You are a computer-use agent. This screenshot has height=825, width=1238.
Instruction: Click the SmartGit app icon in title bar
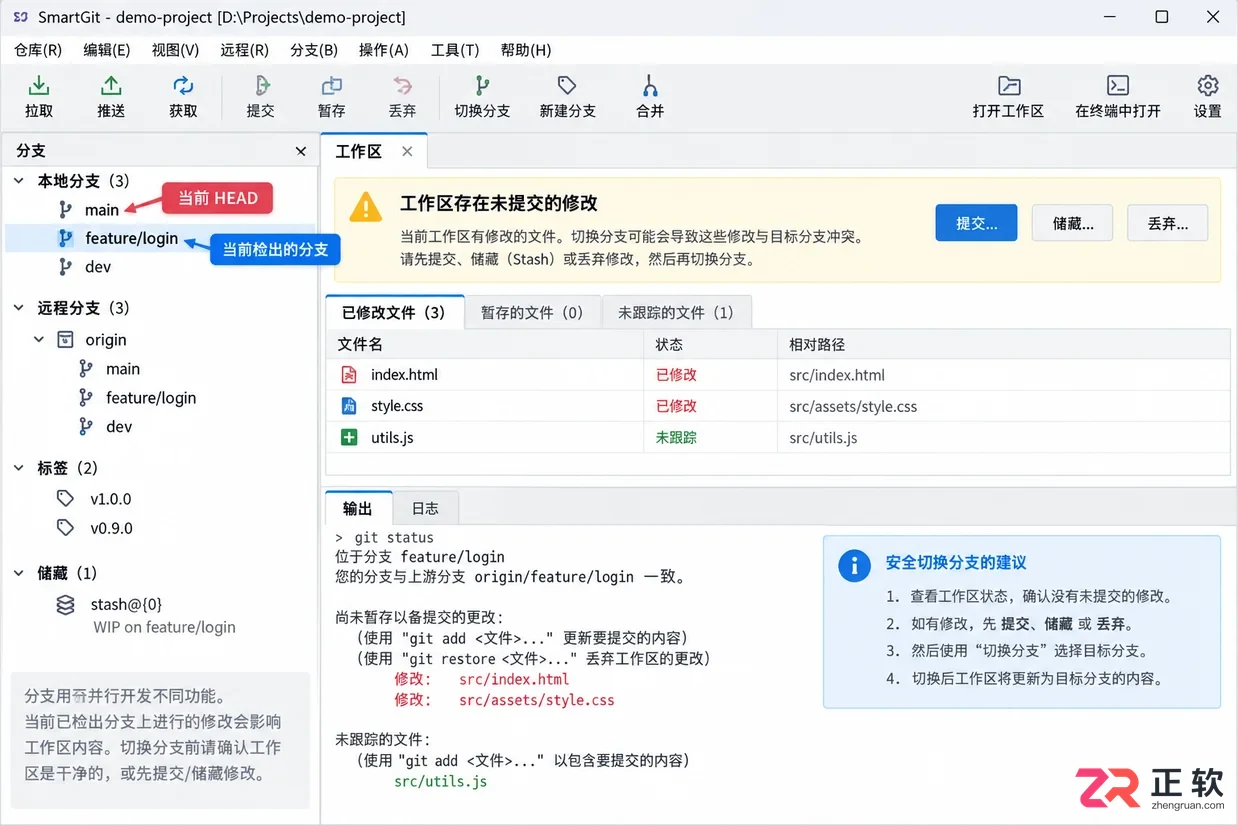tap(20, 18)
